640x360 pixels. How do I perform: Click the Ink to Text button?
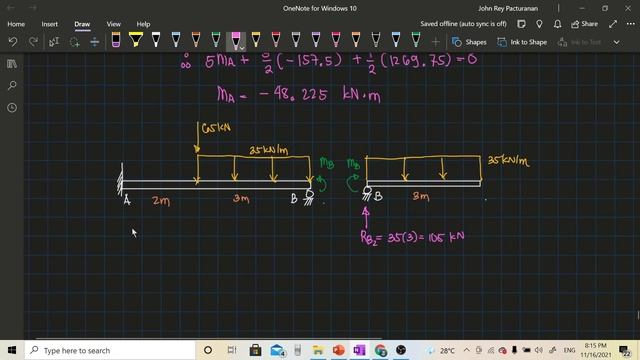point(579,42)
